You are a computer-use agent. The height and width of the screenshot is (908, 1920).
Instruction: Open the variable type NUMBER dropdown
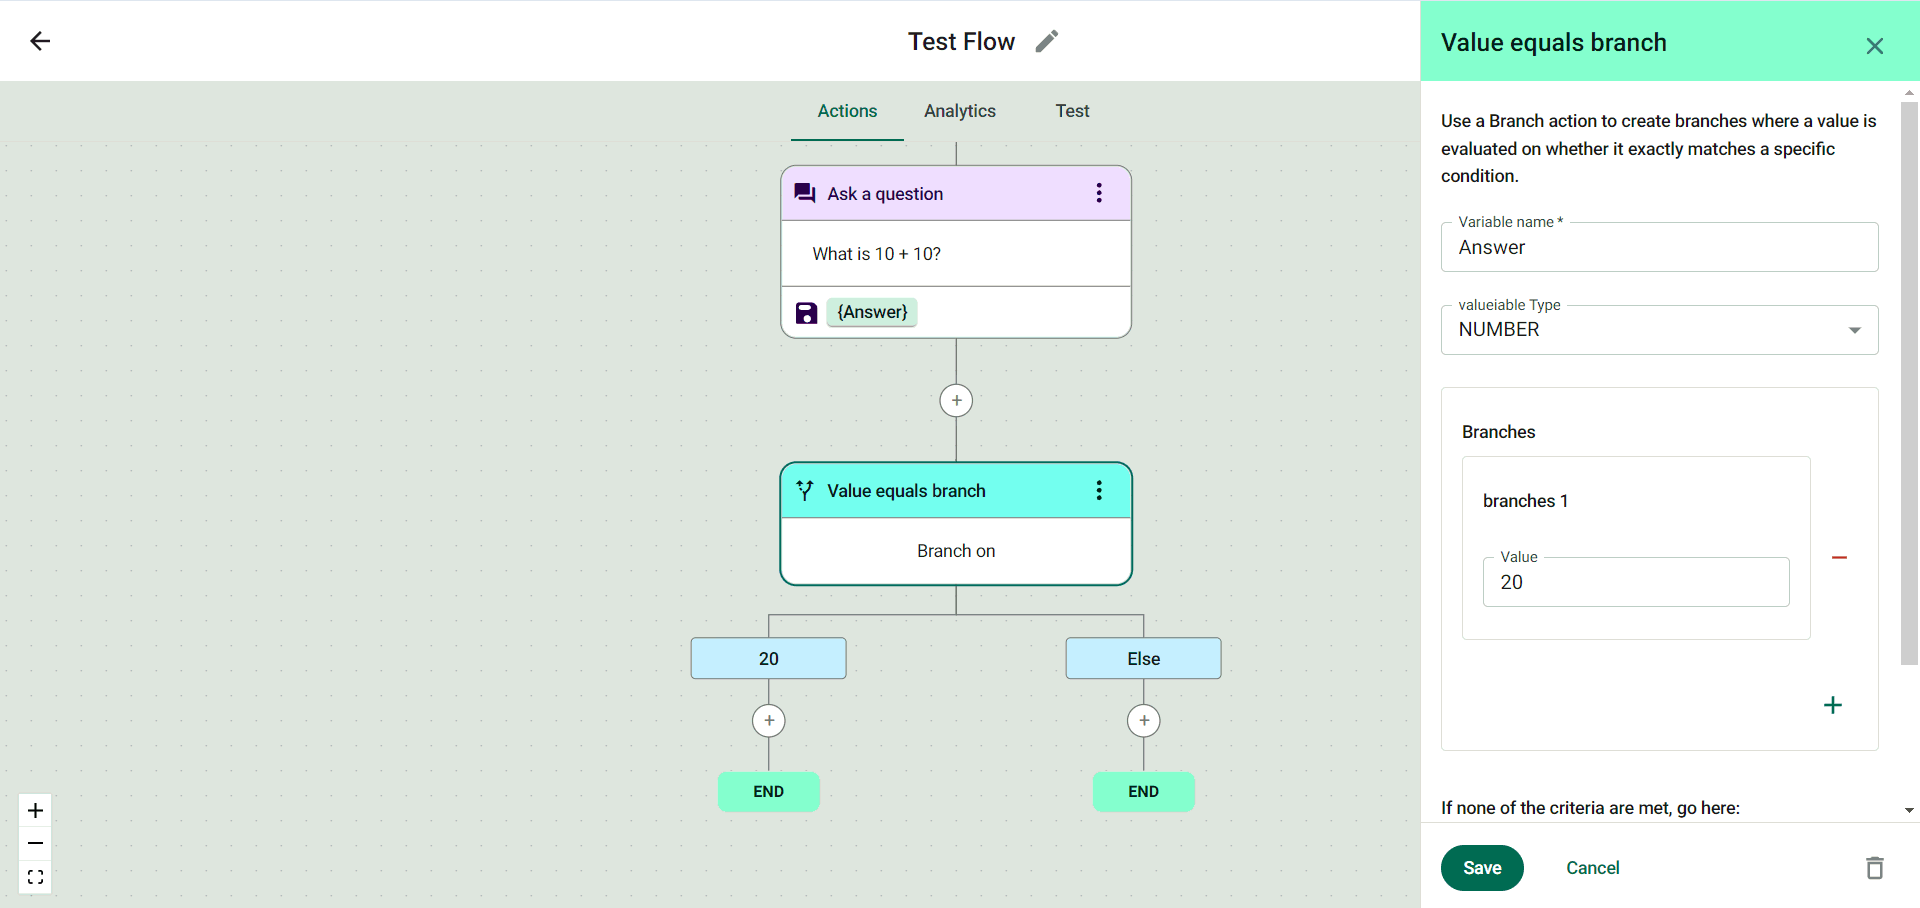[1659, 330]
